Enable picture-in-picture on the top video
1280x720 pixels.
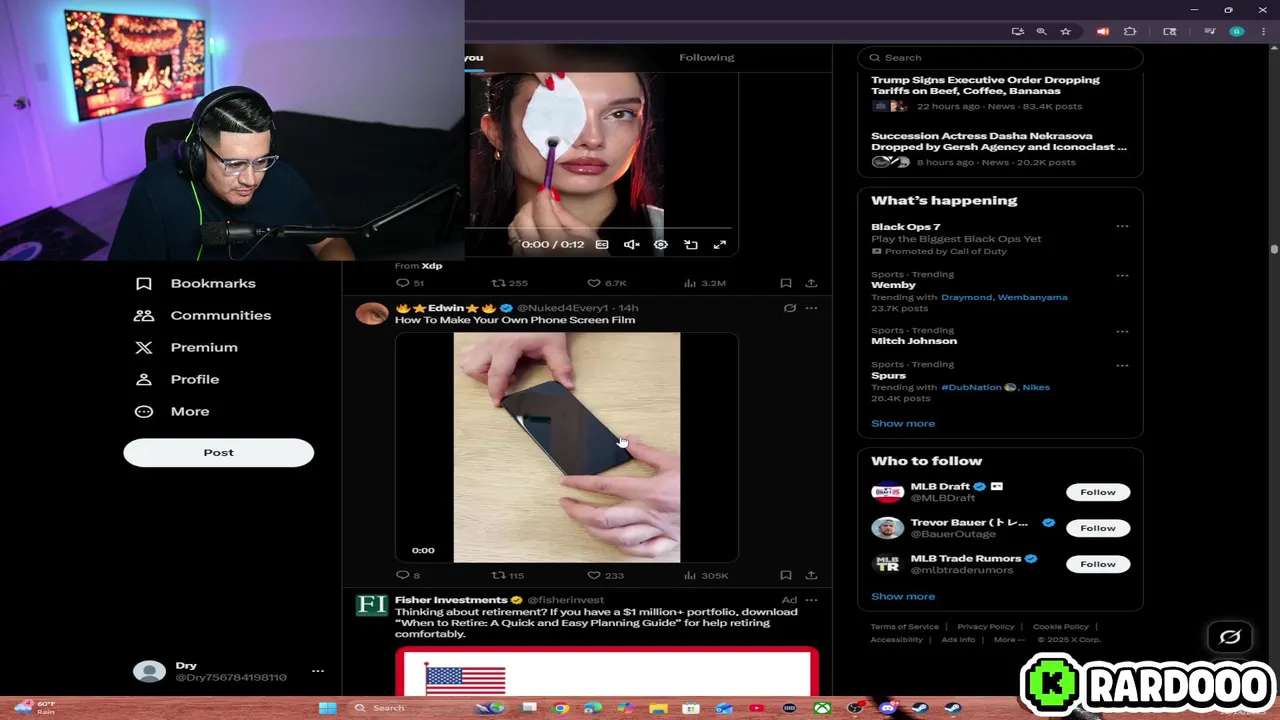(690, 244)
